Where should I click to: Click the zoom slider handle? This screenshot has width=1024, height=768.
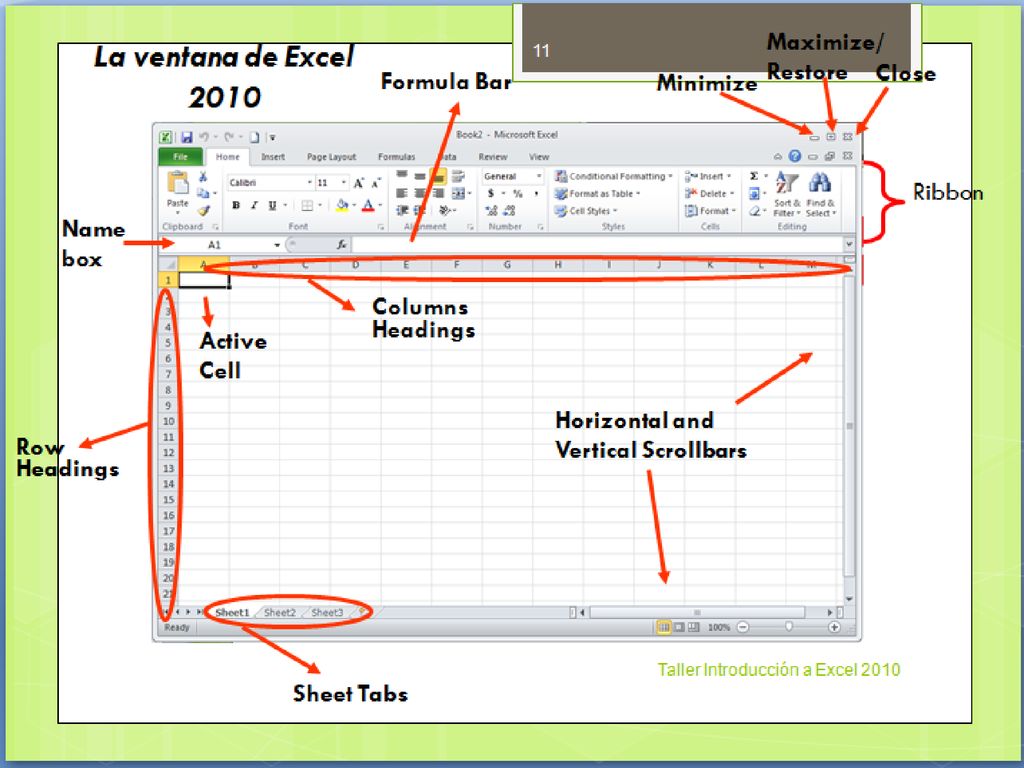[789, 627]
